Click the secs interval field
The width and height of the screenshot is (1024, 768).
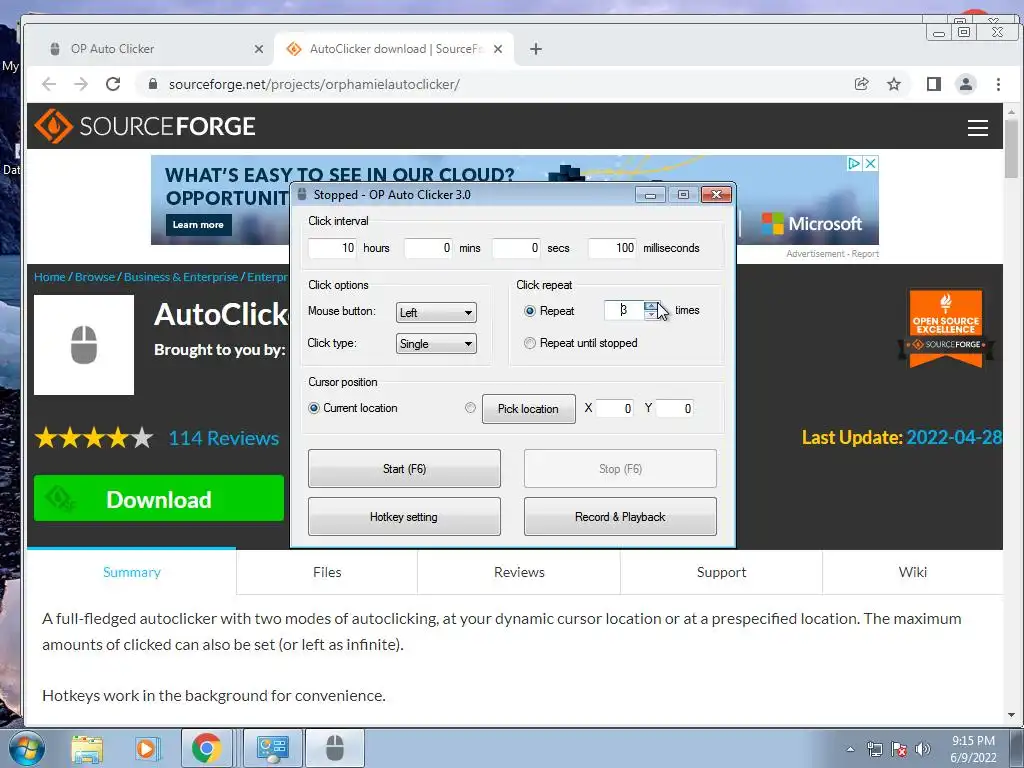(516, 248)
